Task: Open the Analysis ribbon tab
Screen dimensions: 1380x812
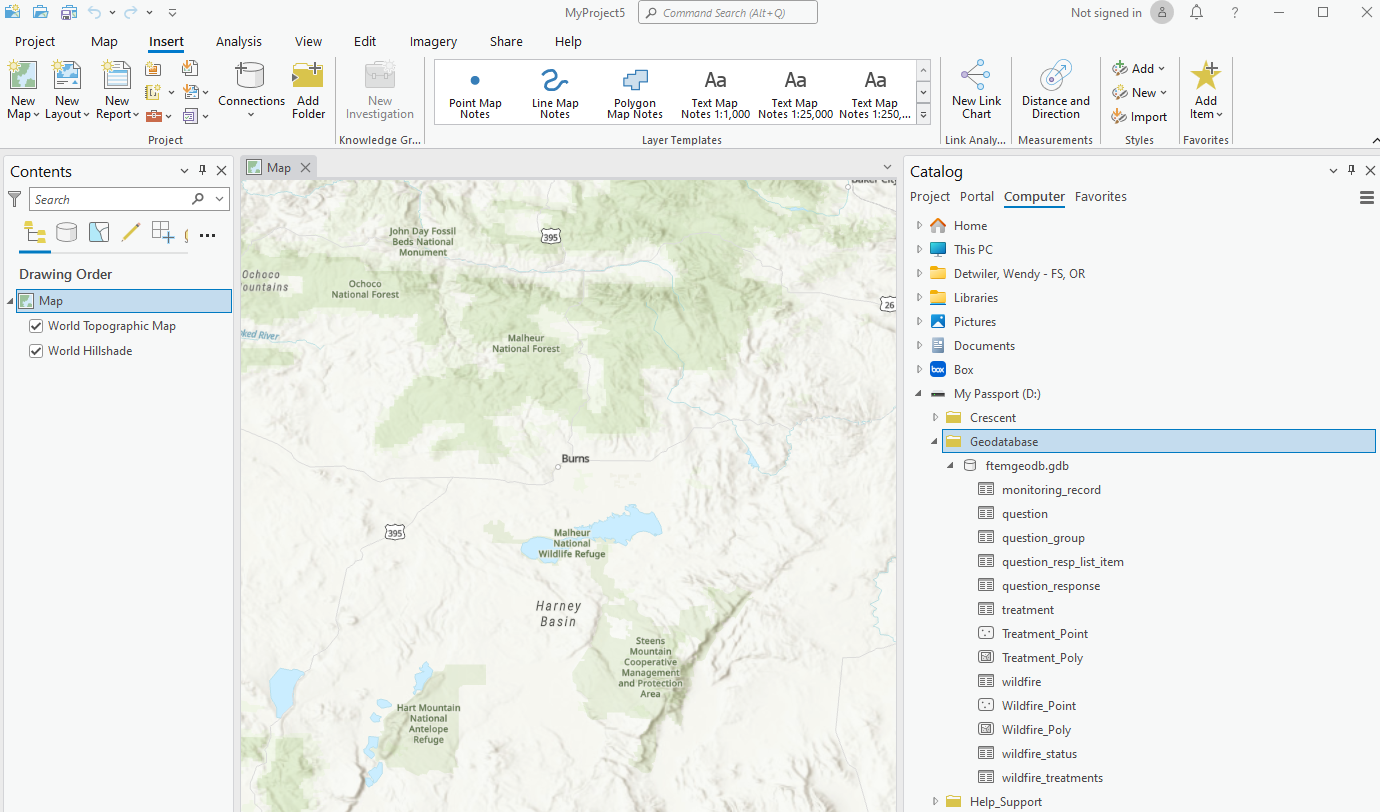Action: coord(239,42)
